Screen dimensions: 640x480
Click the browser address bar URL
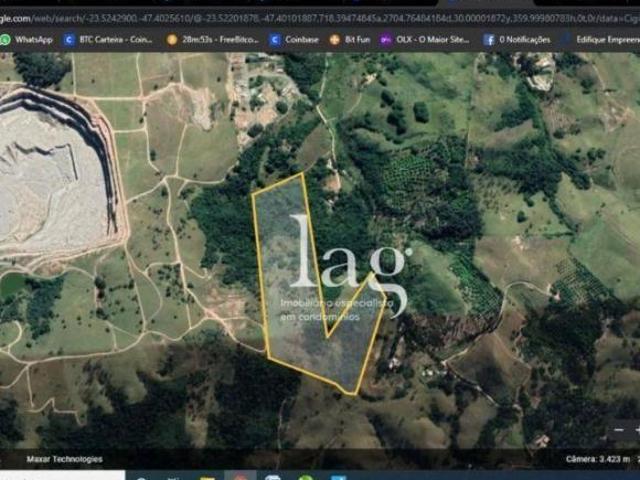(300, 16)
